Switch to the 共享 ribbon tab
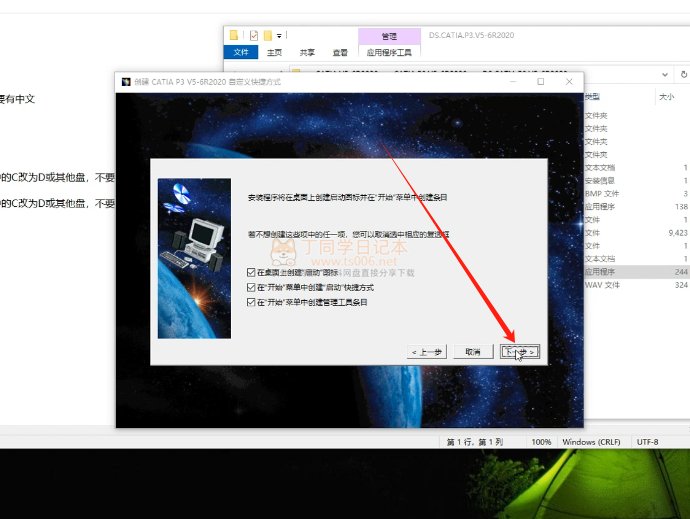 (x=307, y=52)
